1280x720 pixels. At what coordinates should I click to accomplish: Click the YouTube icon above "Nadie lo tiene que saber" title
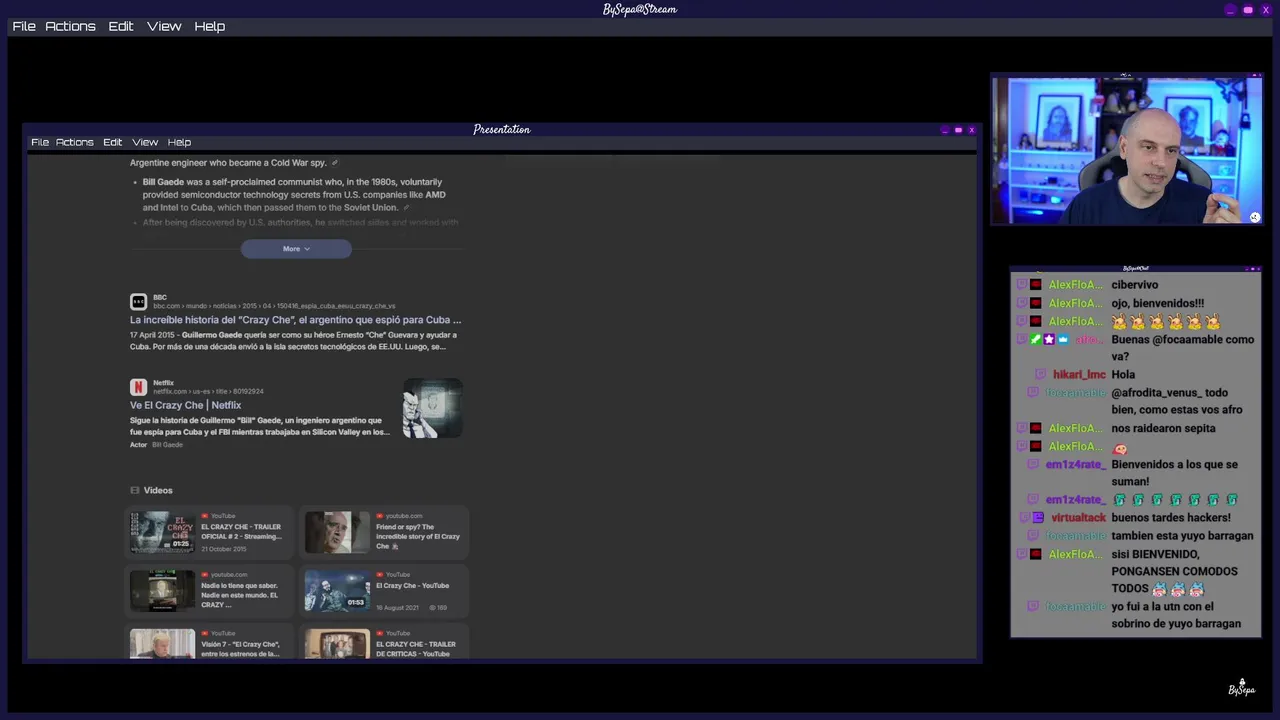[205, 575]
